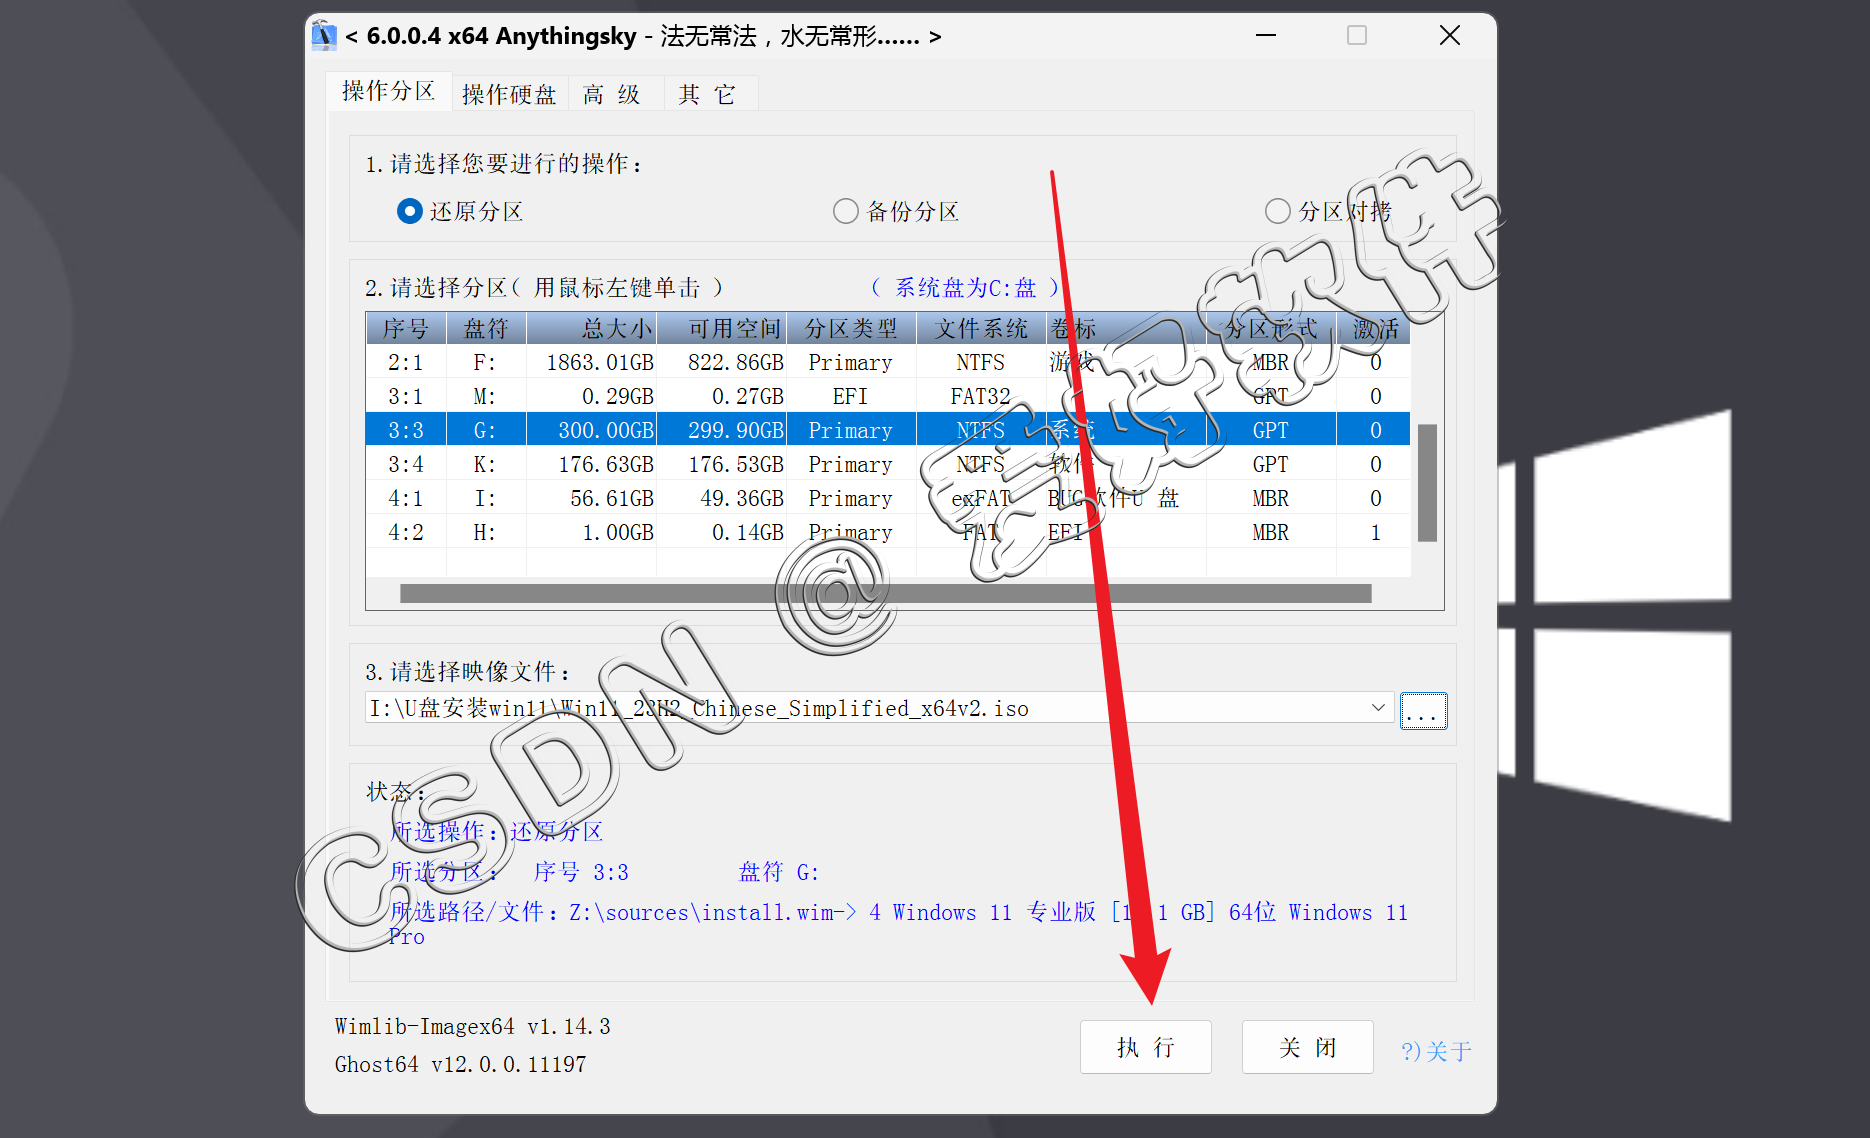Select partition row 4:2 drive H:
This screenshot has height=1138, width=1870.
tap(887, 532)
